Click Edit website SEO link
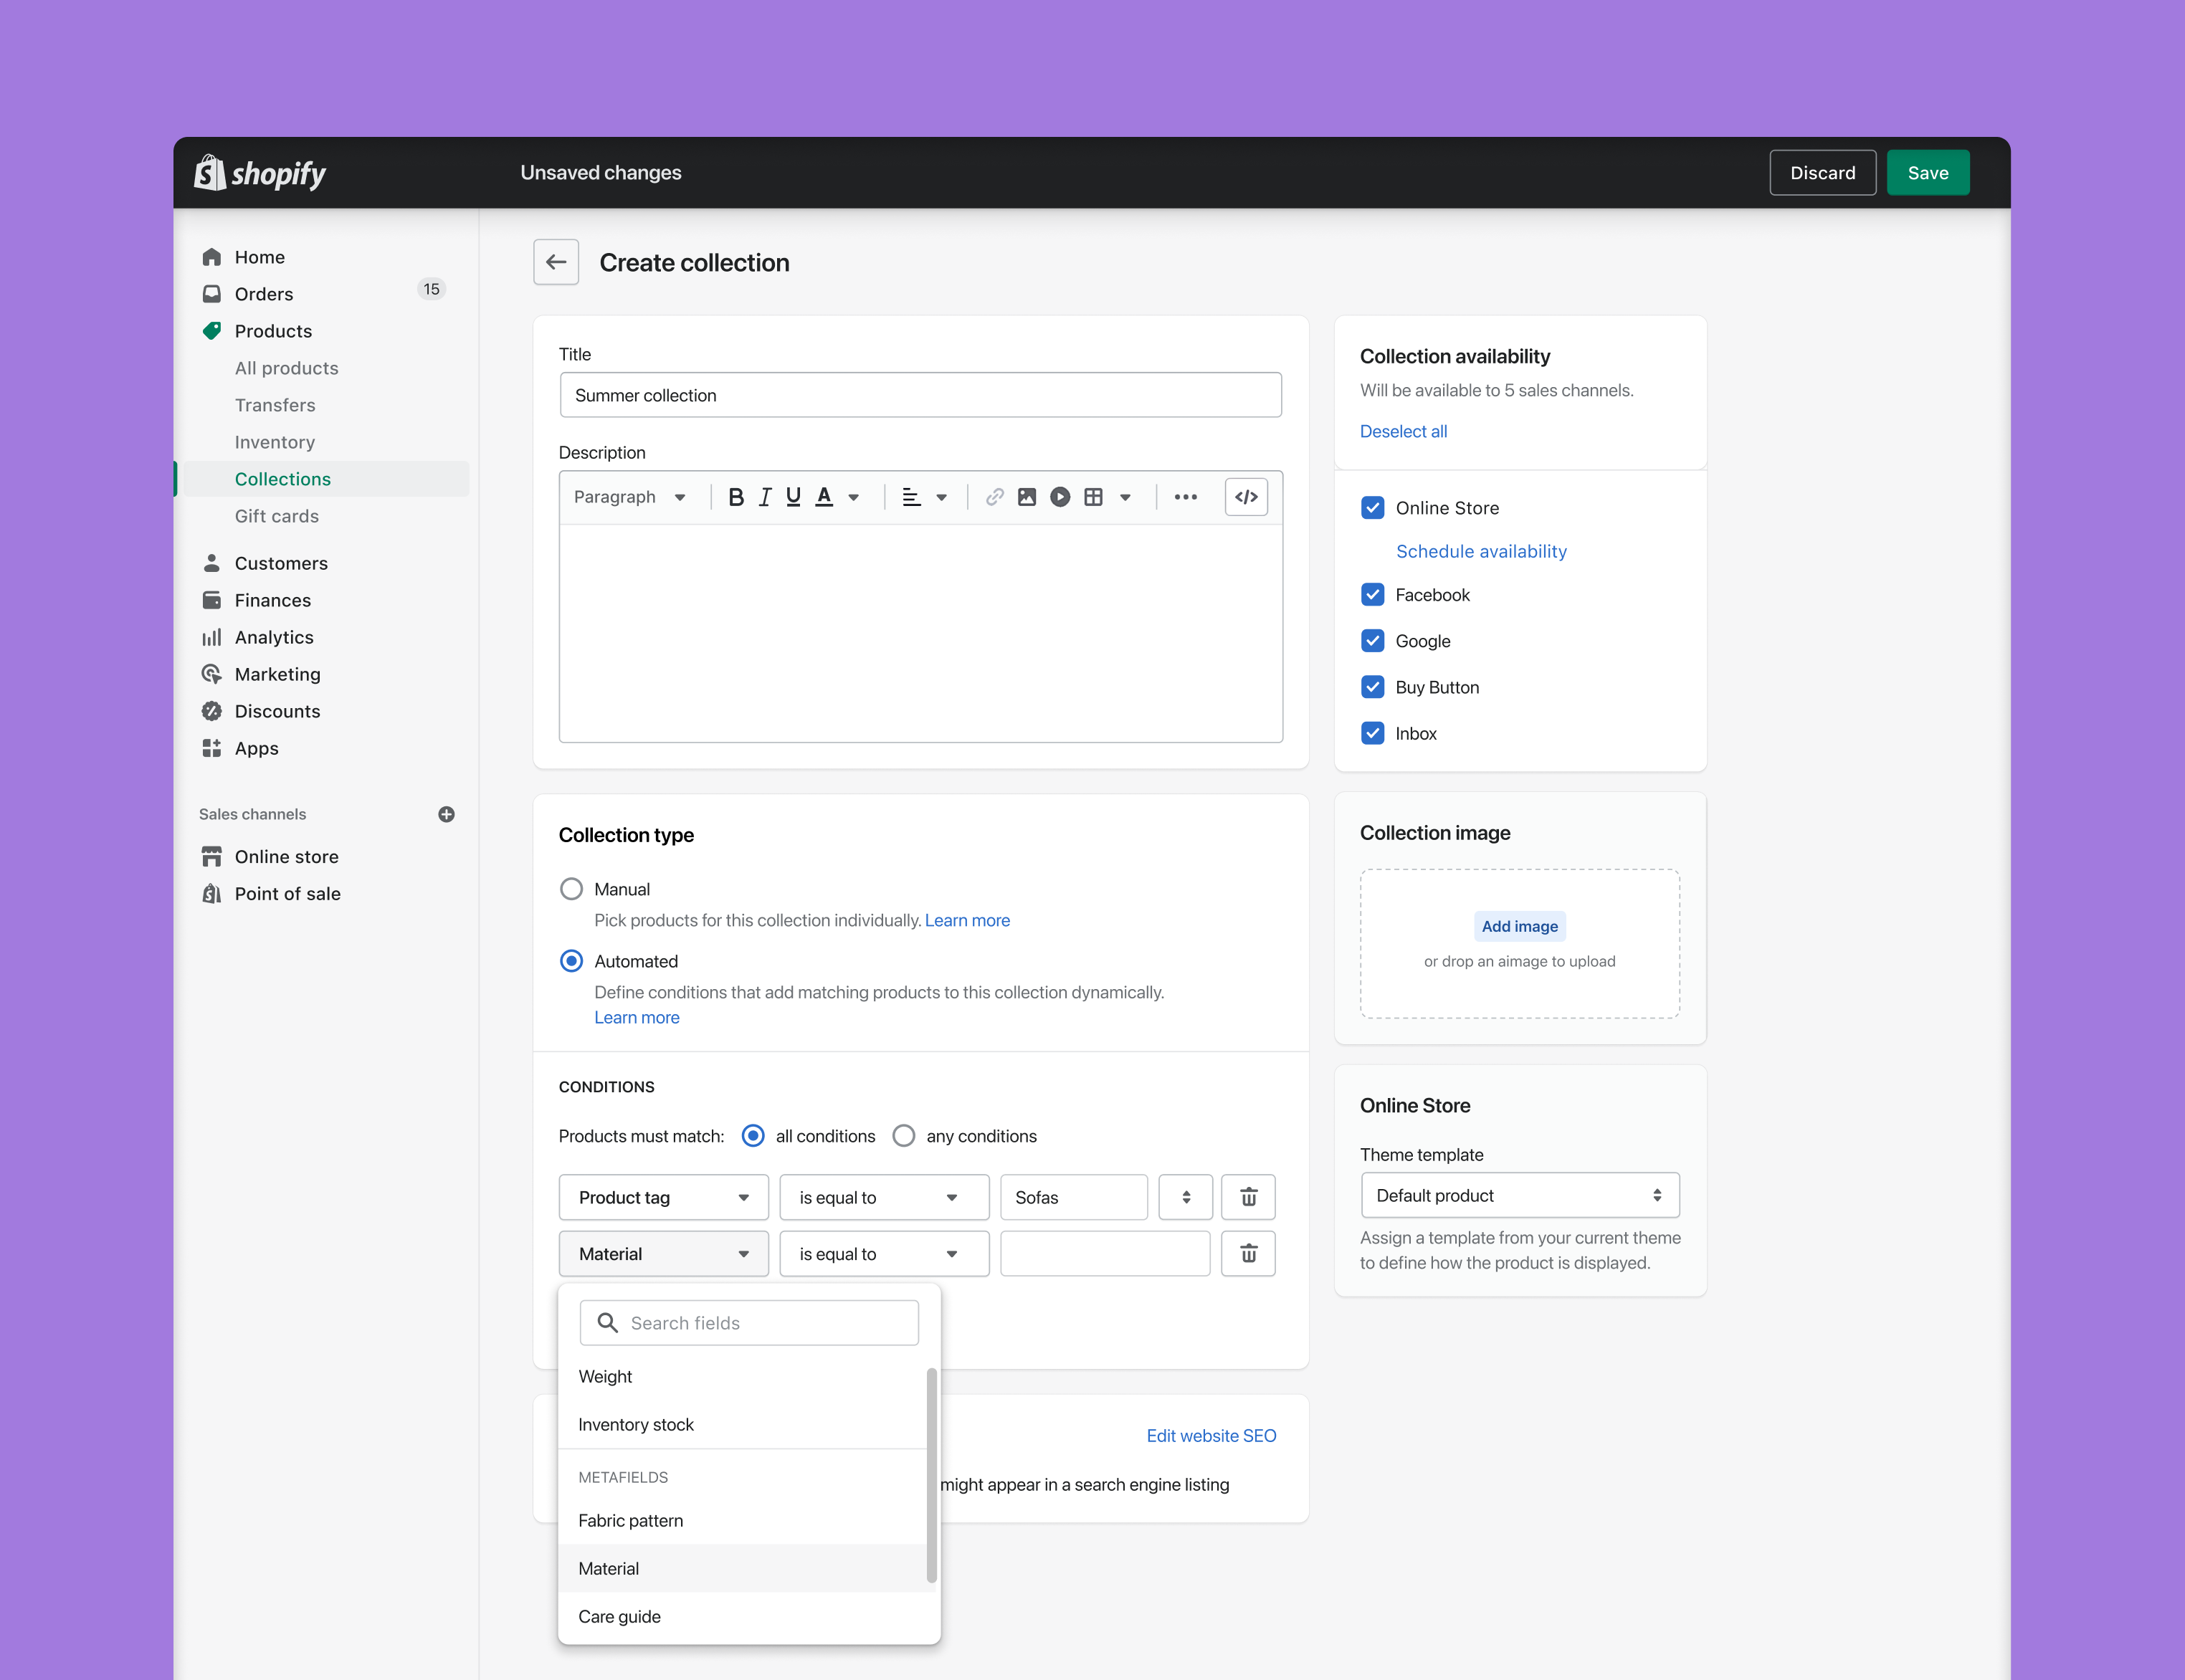2185x1680 pixels. click(x=1211, y=1435)
